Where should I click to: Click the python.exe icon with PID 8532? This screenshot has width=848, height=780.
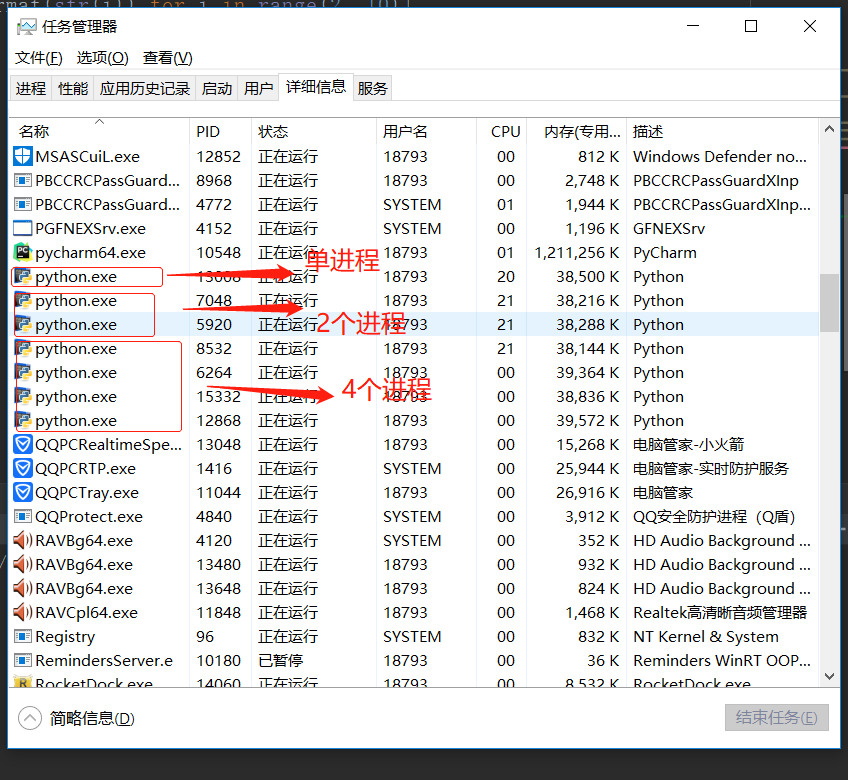(23, 348)
